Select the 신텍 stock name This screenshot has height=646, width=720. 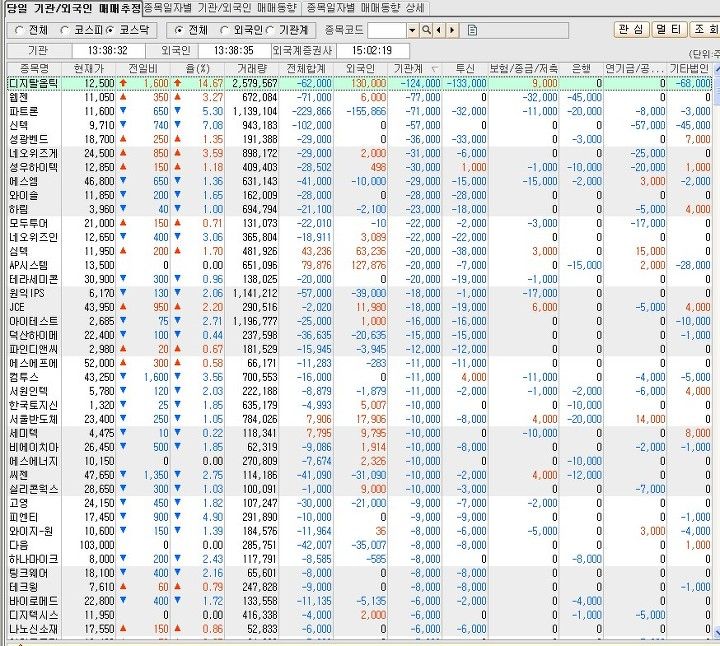(x=19, y=125)
